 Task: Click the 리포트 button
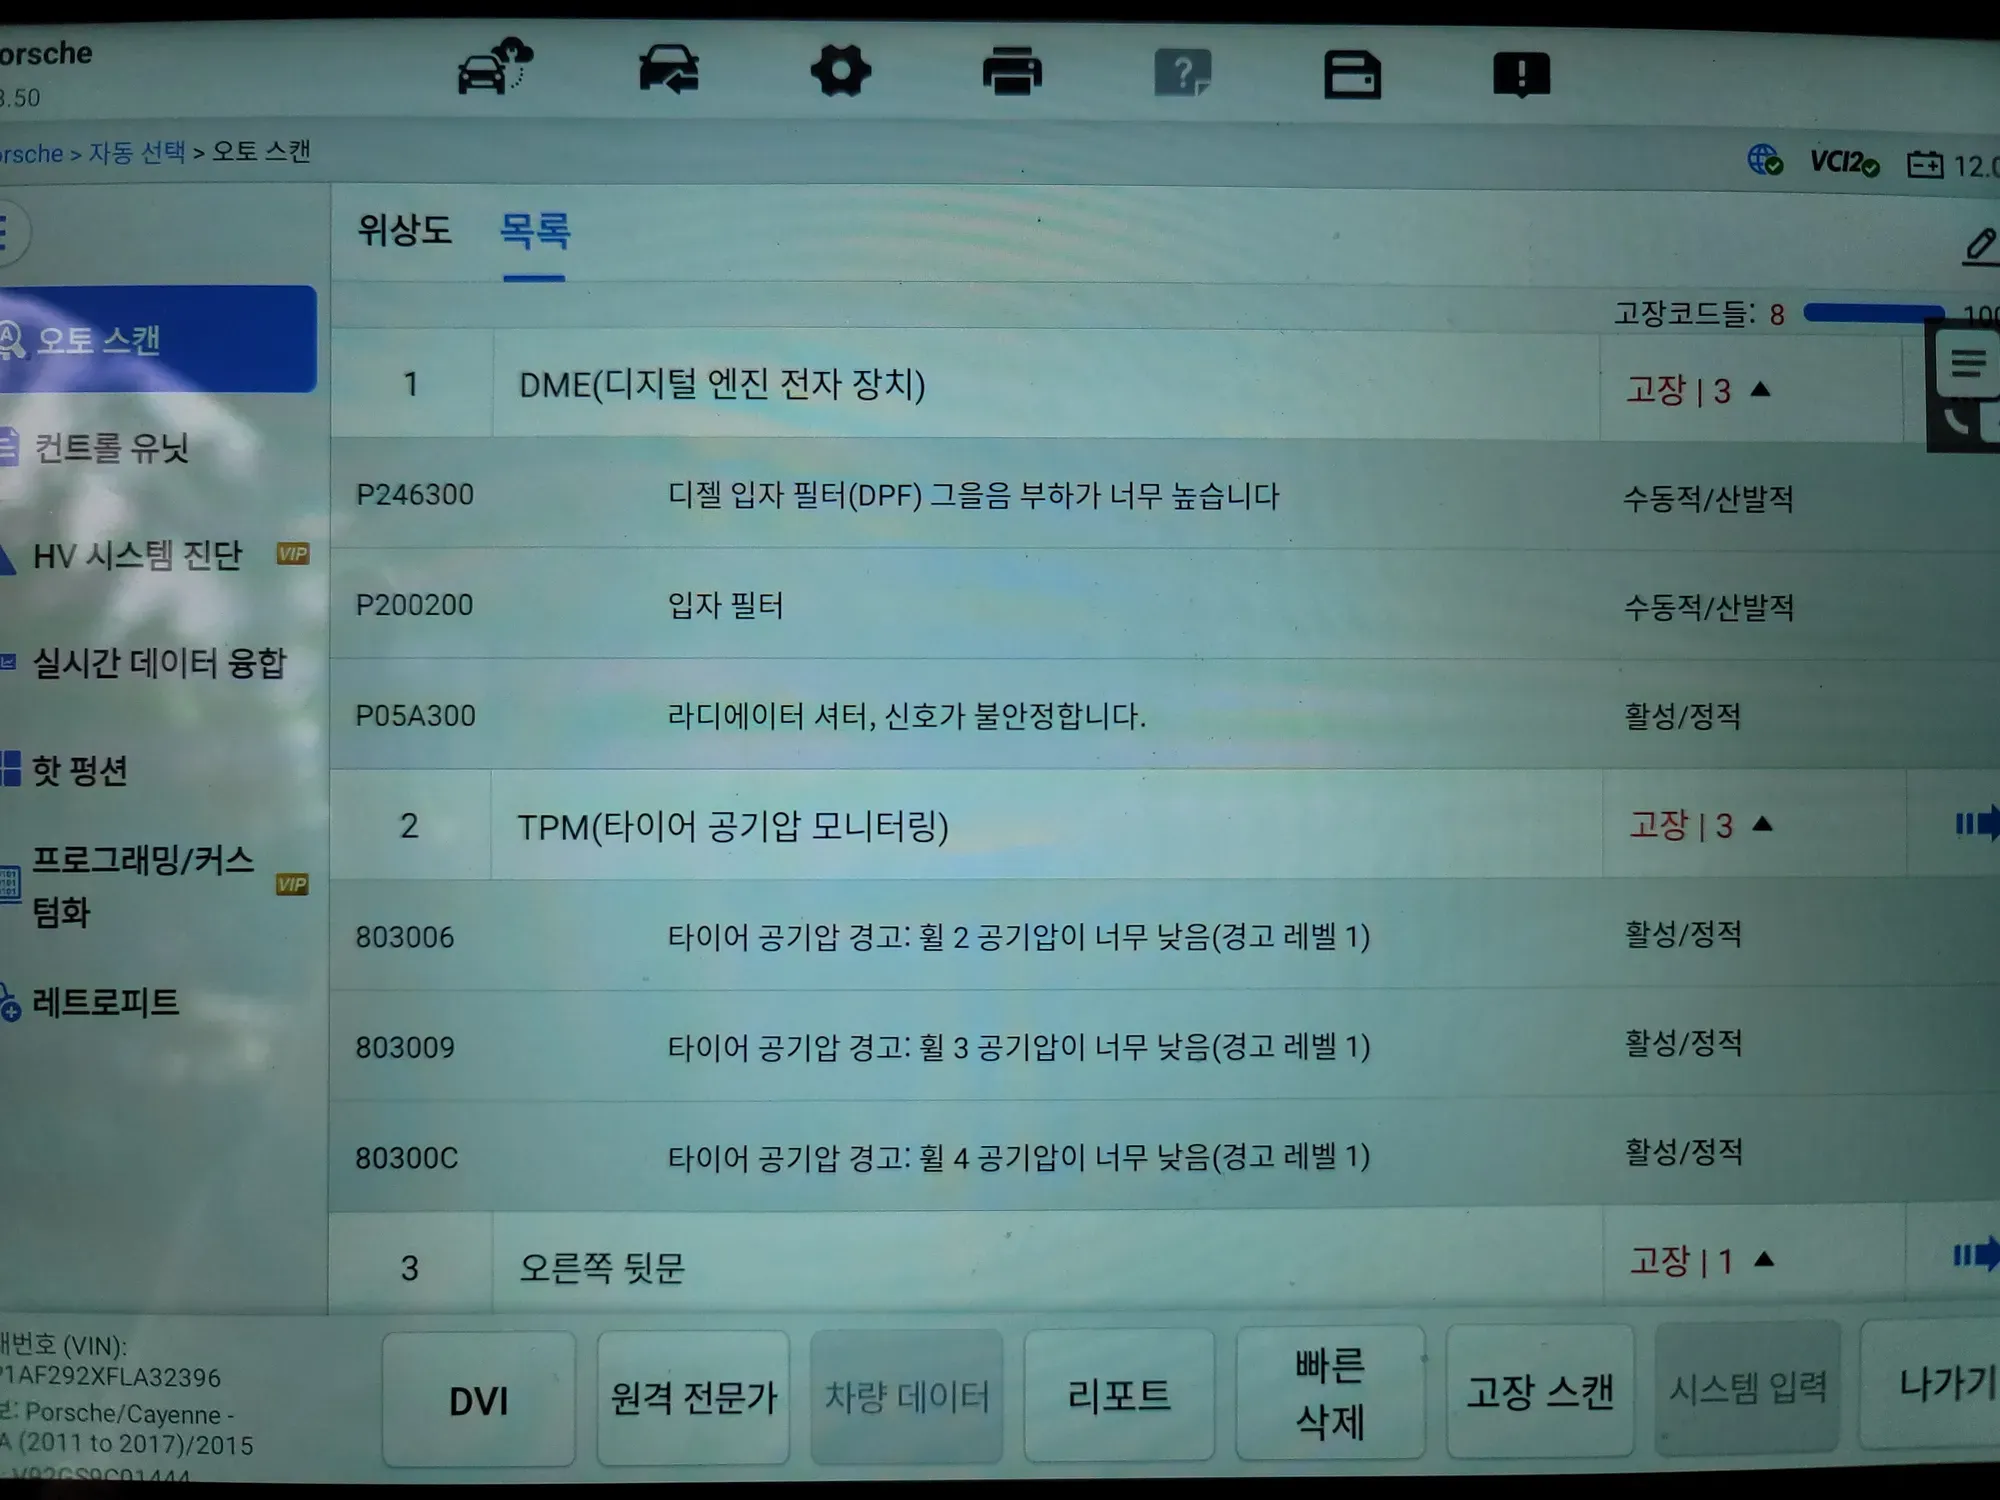pos(1119,1393)
